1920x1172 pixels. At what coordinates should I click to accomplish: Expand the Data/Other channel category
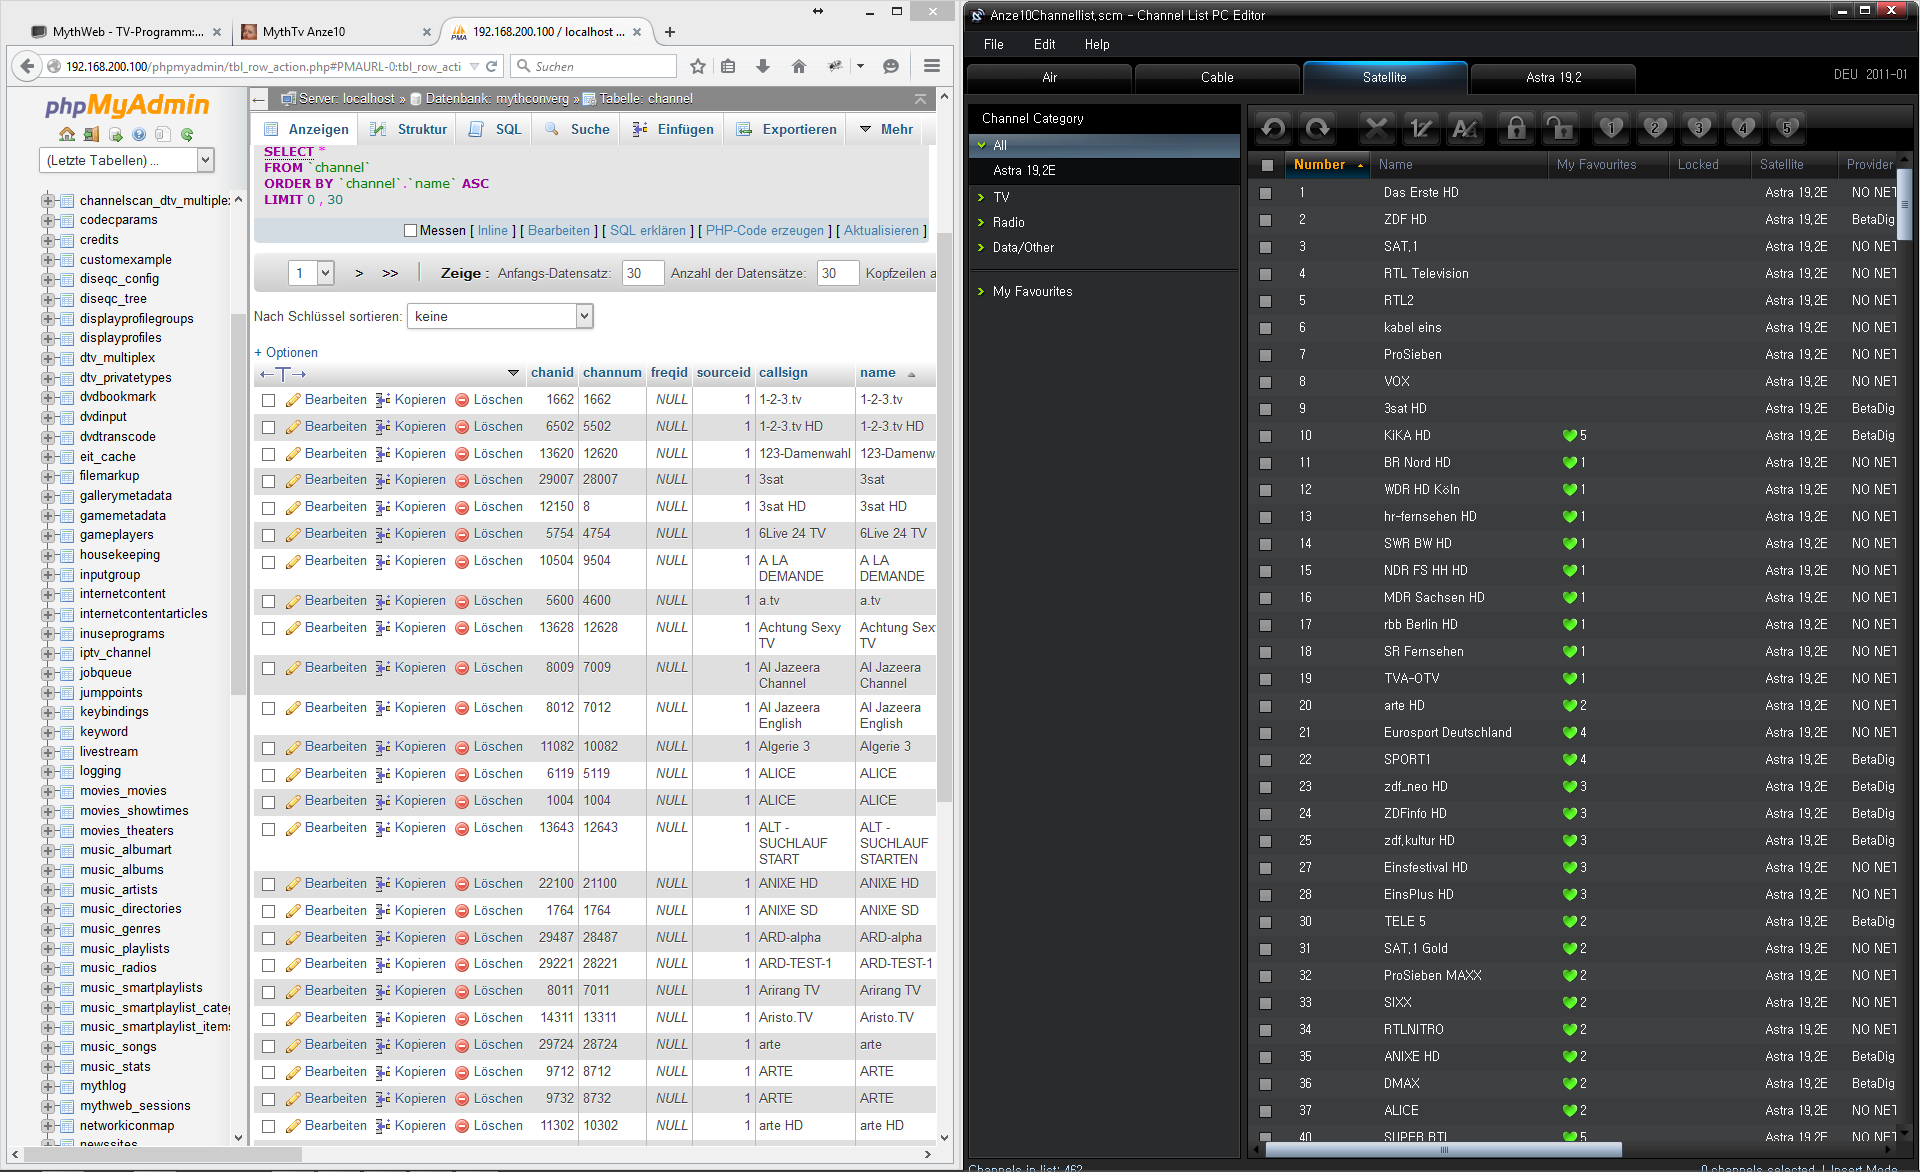981,247
